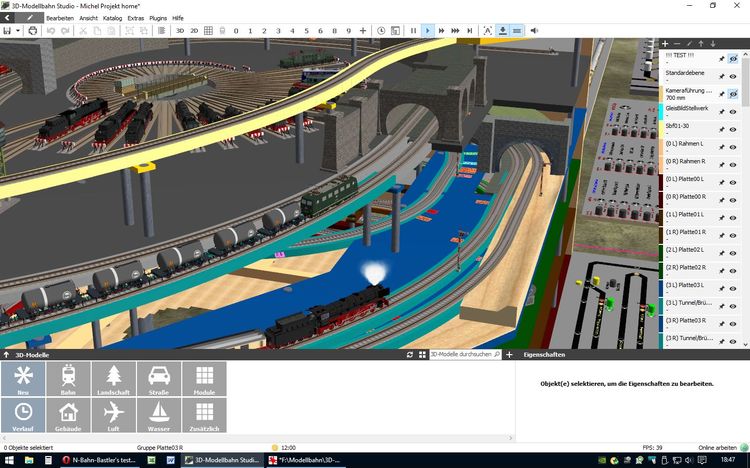Toggle the eye for GleisBildStellwerk layer
The image size is (750, 468).
[x=733, y=112]
